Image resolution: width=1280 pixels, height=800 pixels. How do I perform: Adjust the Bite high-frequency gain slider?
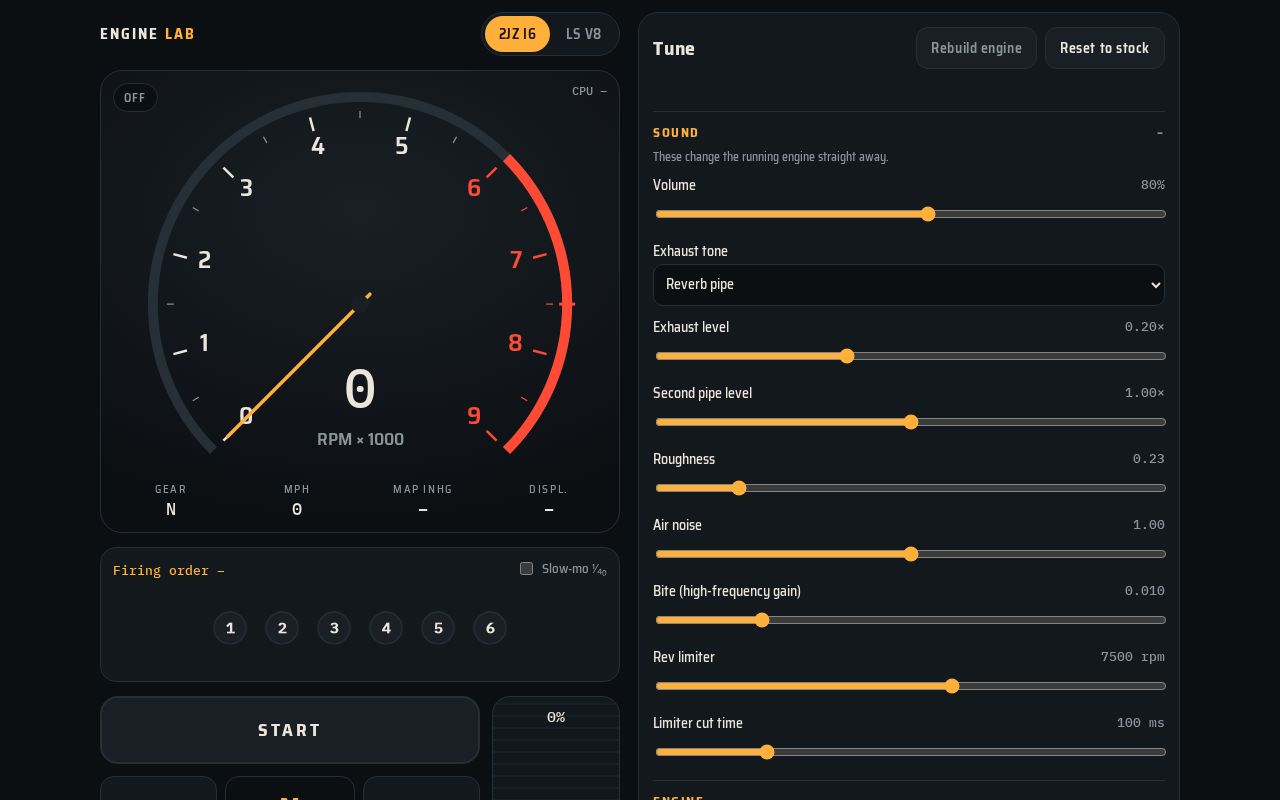pos(910,620)
